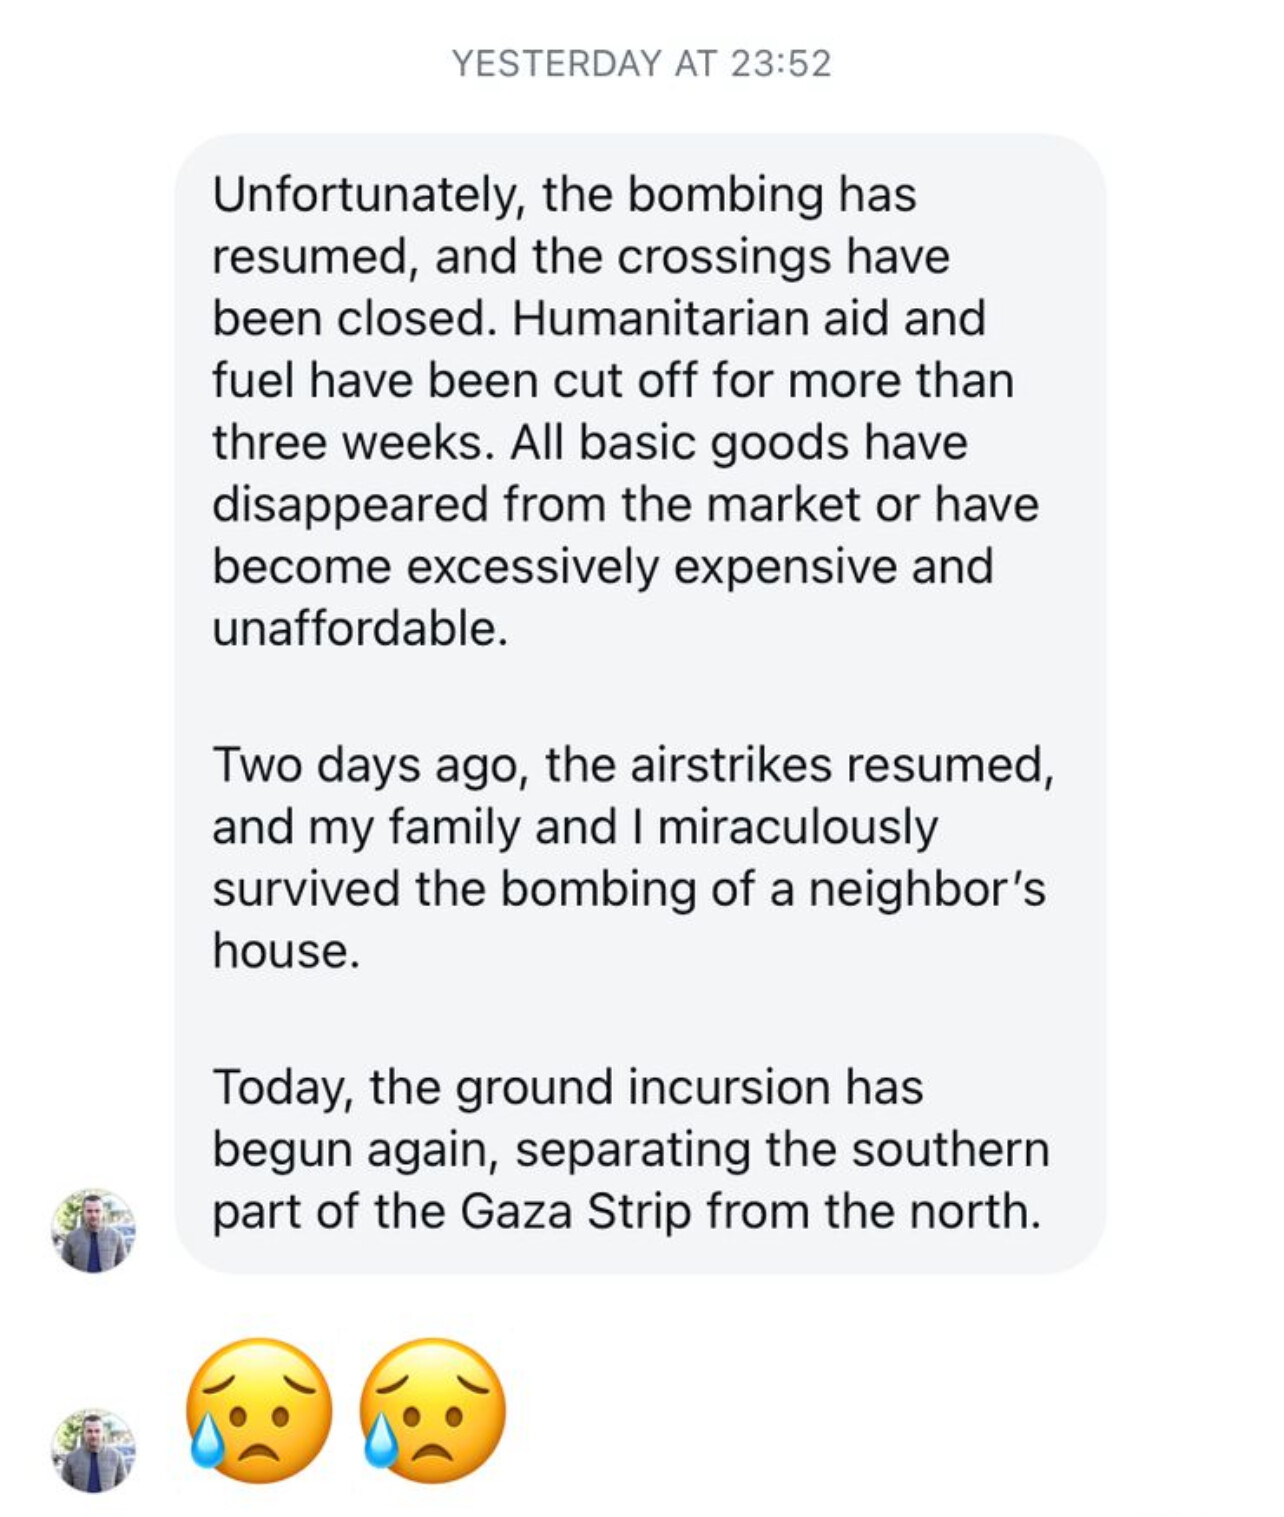Screen dimensions: 1284x1517
Task: Select the message bubble about bombing resuming
Action: pos(640,703)
